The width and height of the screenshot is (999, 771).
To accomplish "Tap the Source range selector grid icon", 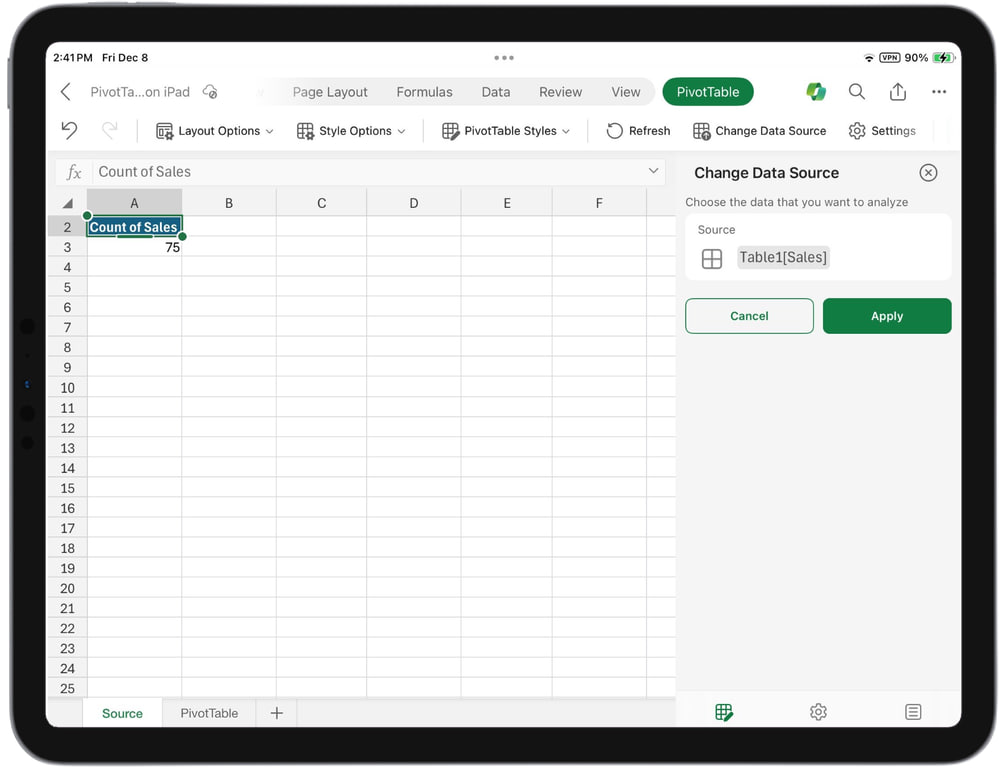I will pos(712,258).
